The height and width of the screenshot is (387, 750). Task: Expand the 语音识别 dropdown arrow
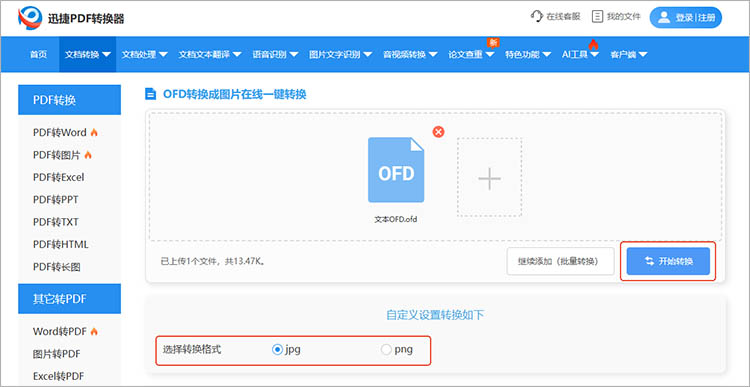coord(294,55)
